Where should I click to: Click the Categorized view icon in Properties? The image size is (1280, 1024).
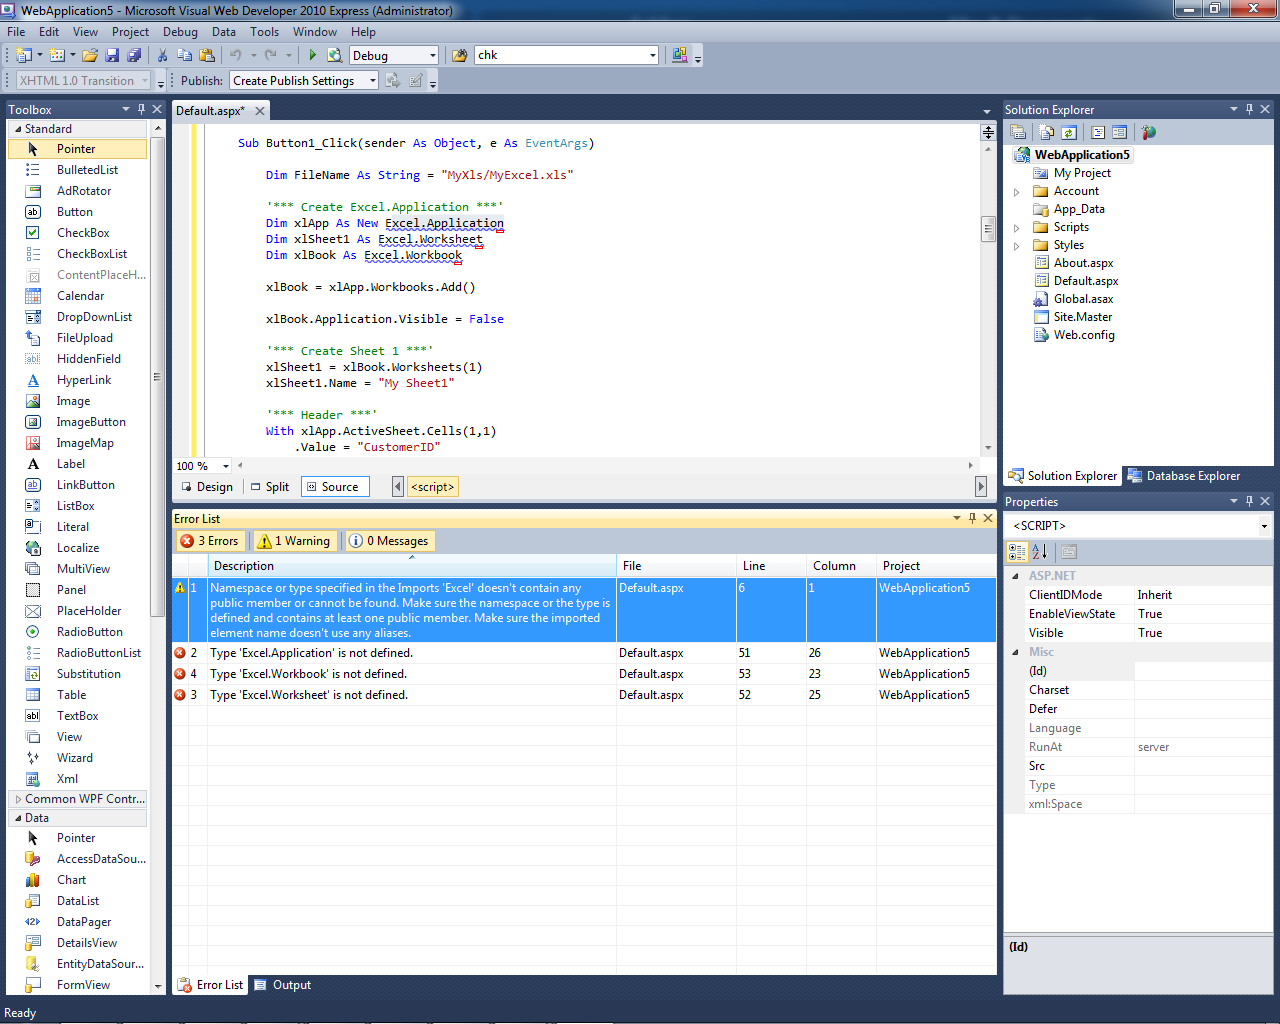tap(1017, 551)
